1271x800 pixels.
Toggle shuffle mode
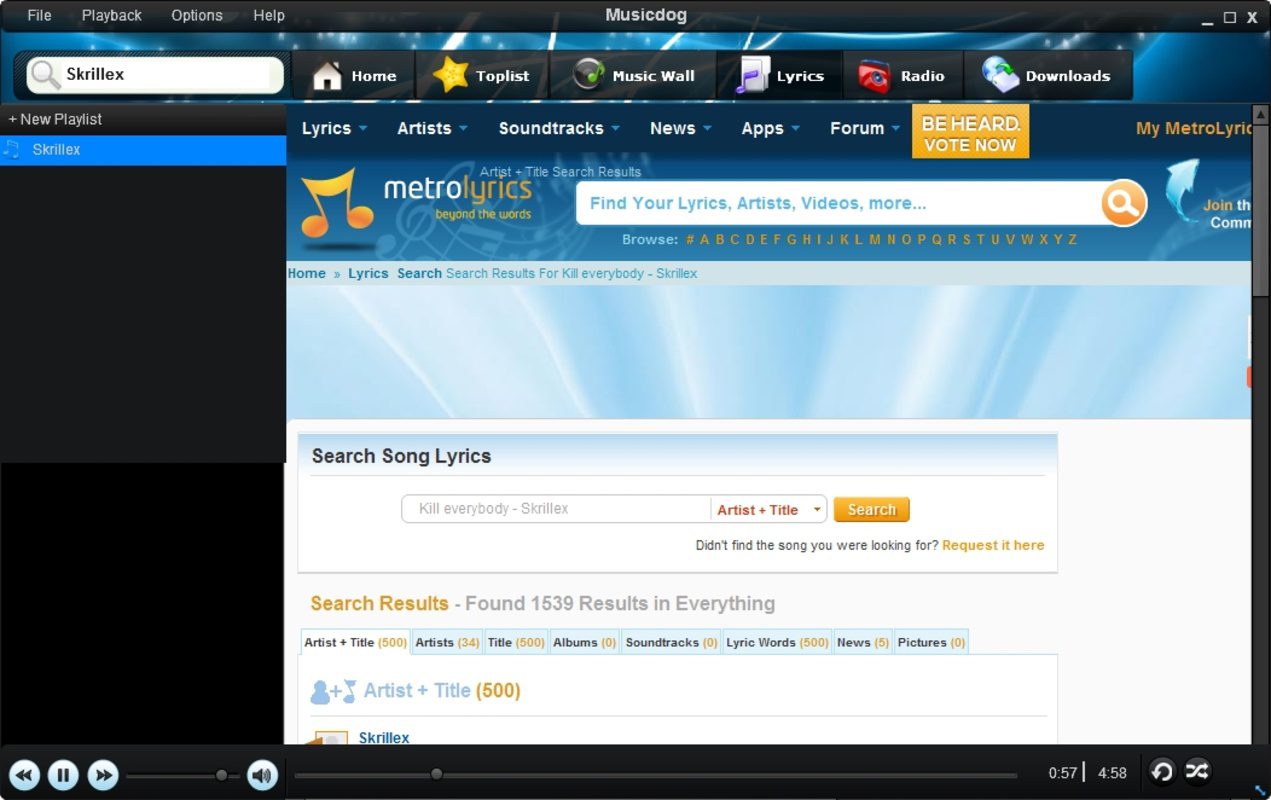pyautogui.click(x=1197, y=770)
